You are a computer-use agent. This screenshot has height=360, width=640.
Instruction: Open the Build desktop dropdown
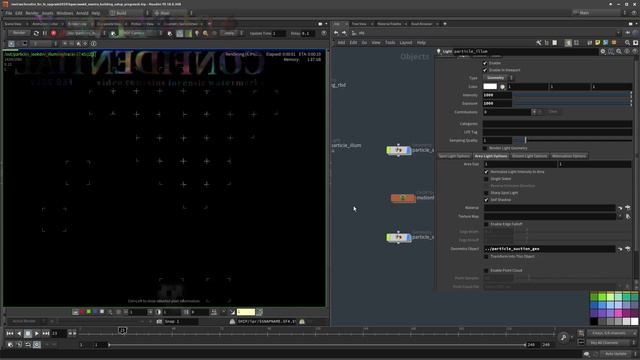(129, 13)
